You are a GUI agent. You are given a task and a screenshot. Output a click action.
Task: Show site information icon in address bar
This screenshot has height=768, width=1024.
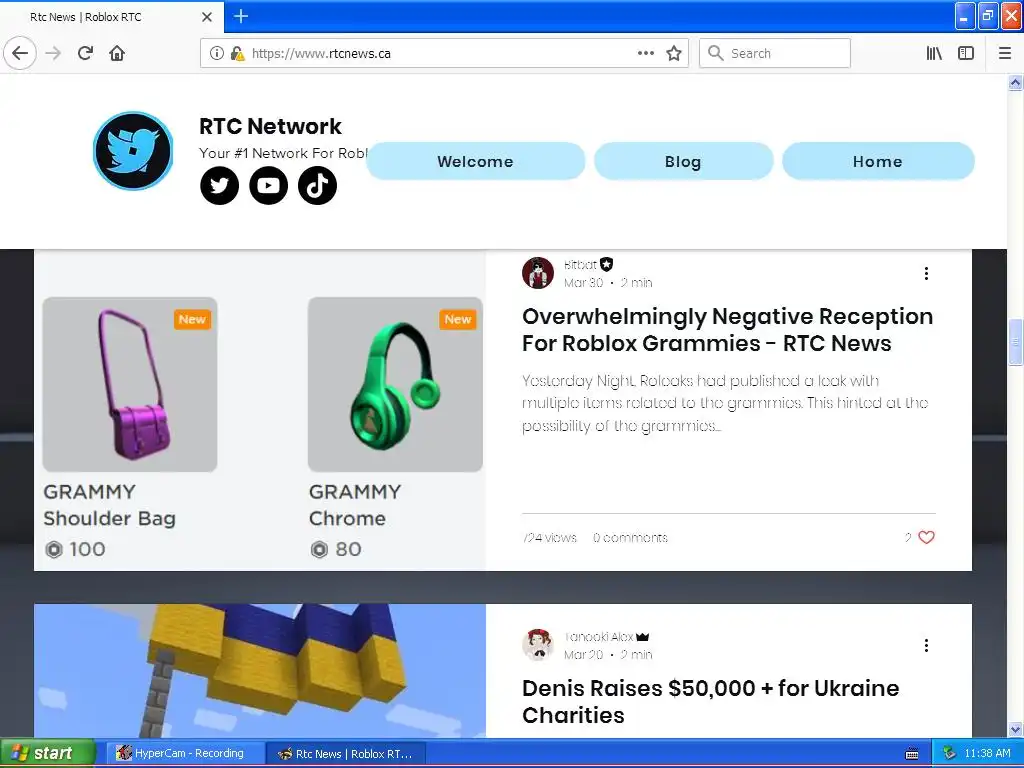(216, 53)
